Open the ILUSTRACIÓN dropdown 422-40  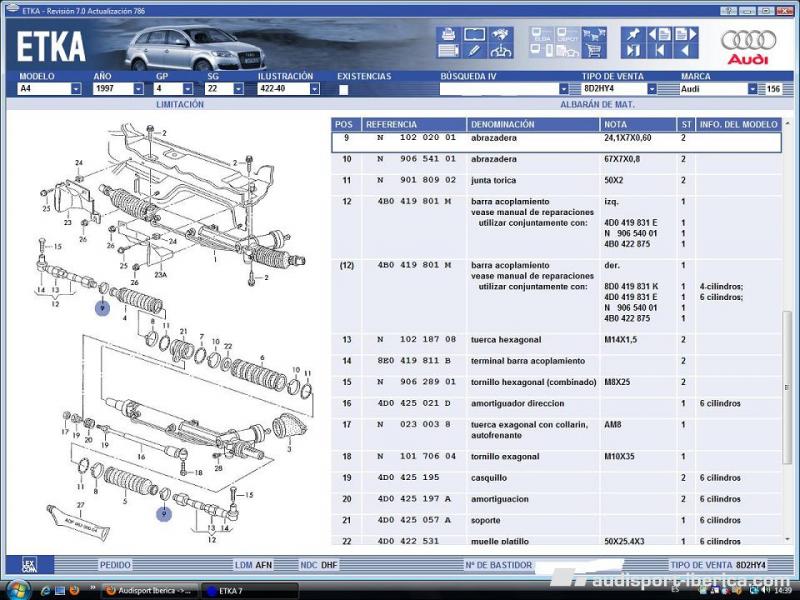coord(289,89)
